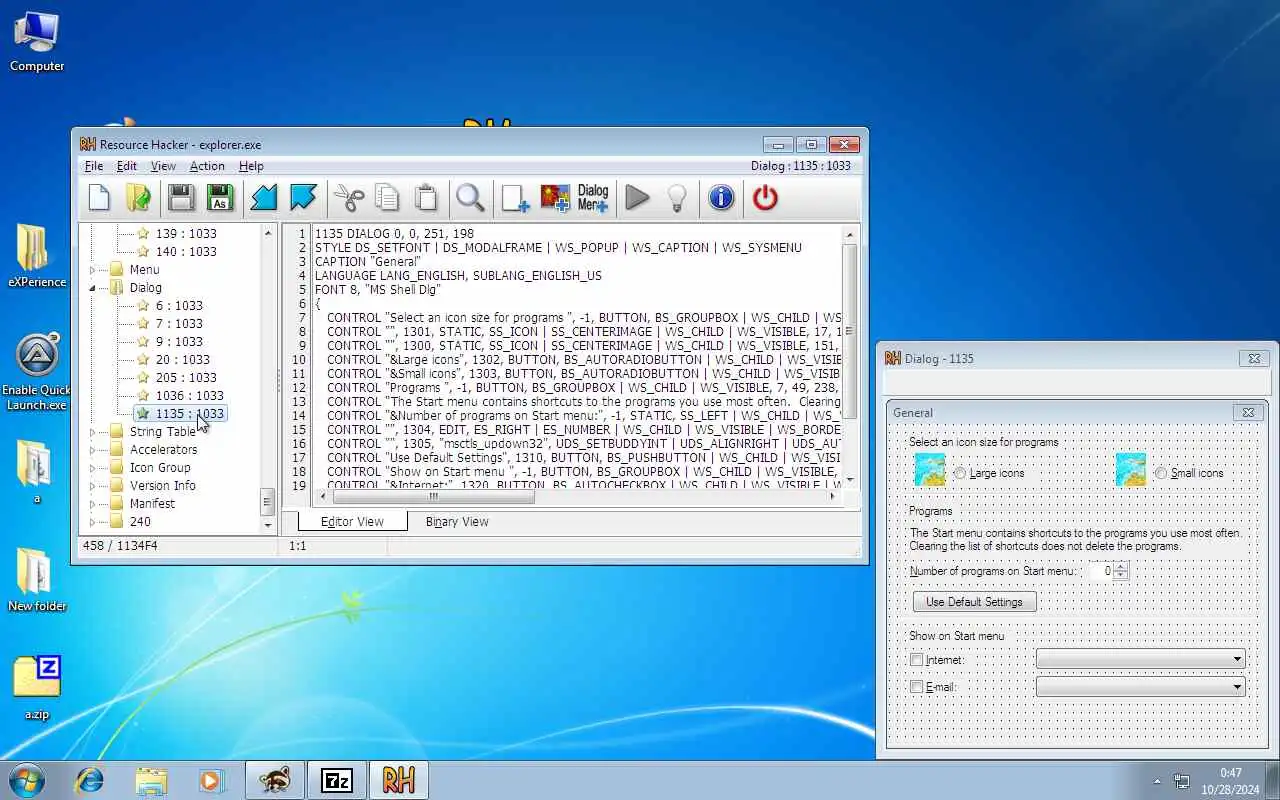Open the Help menu
Viewport: 1280px width, 800px height.
click(251, 166)
